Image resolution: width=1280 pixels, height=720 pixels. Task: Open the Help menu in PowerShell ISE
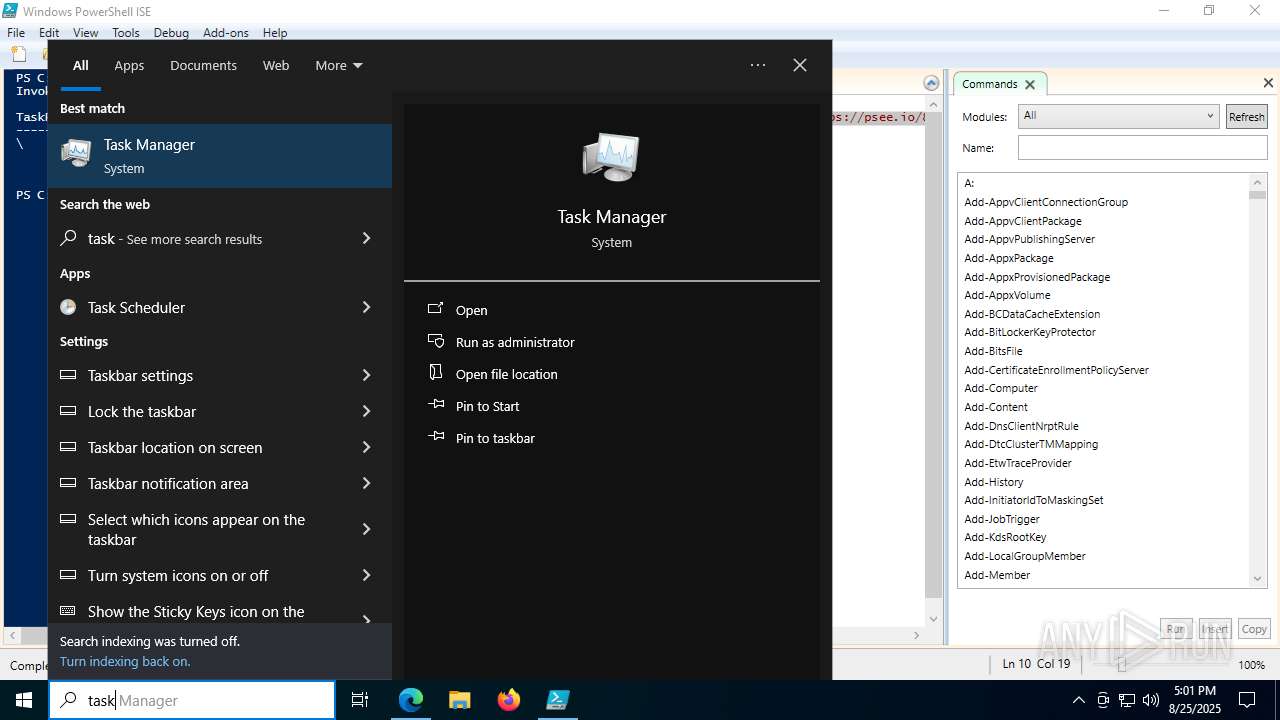275,33
